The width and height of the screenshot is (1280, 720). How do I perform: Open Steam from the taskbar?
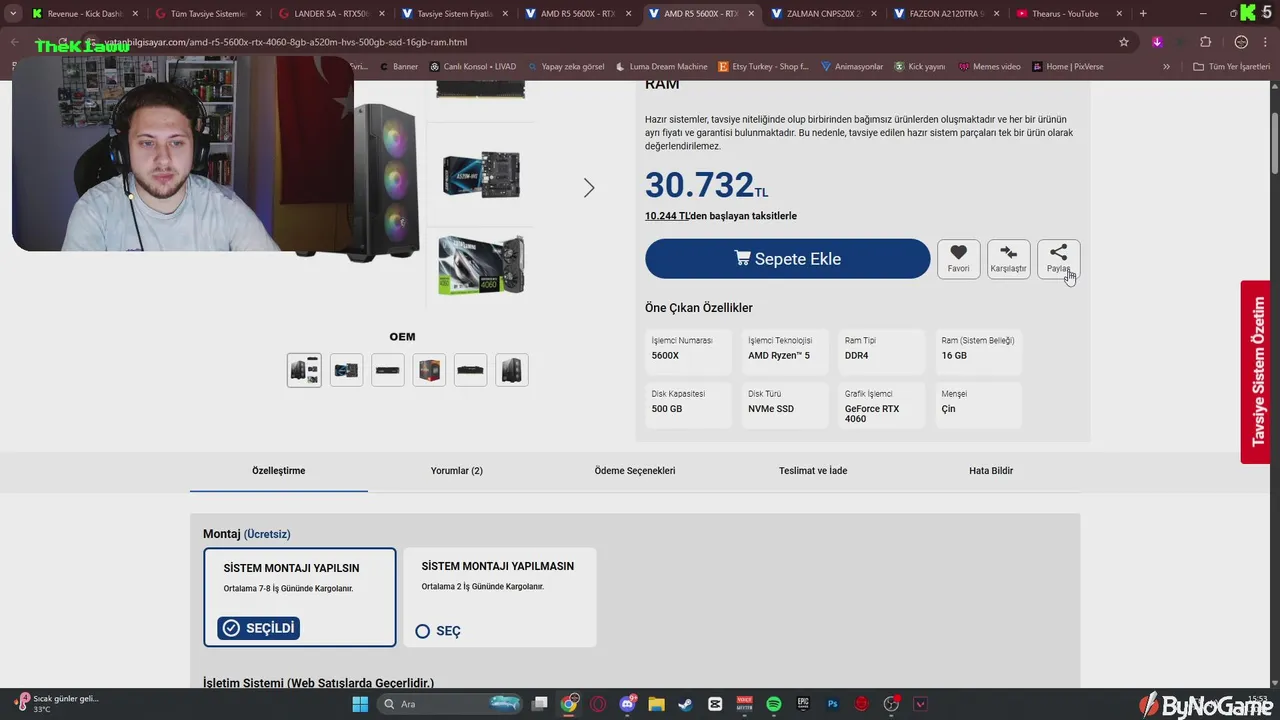(685, 704)
